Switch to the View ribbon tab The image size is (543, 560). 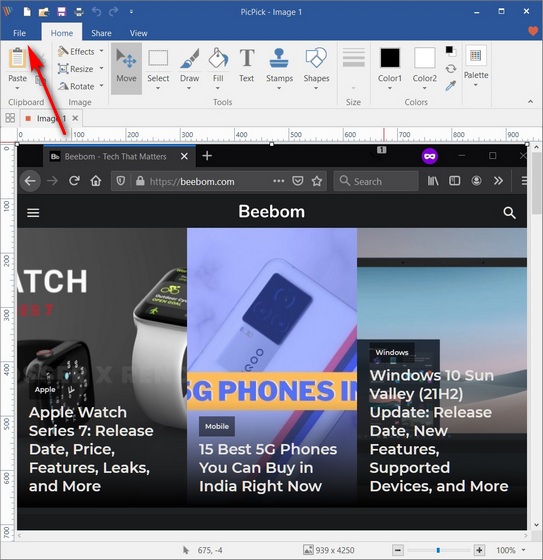[138, 33]
